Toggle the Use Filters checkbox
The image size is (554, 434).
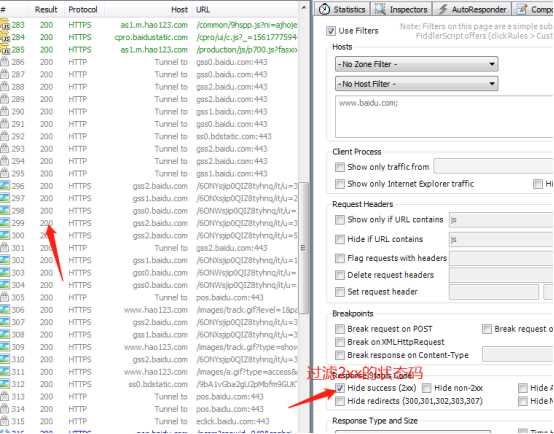click(x=331, y=31)
